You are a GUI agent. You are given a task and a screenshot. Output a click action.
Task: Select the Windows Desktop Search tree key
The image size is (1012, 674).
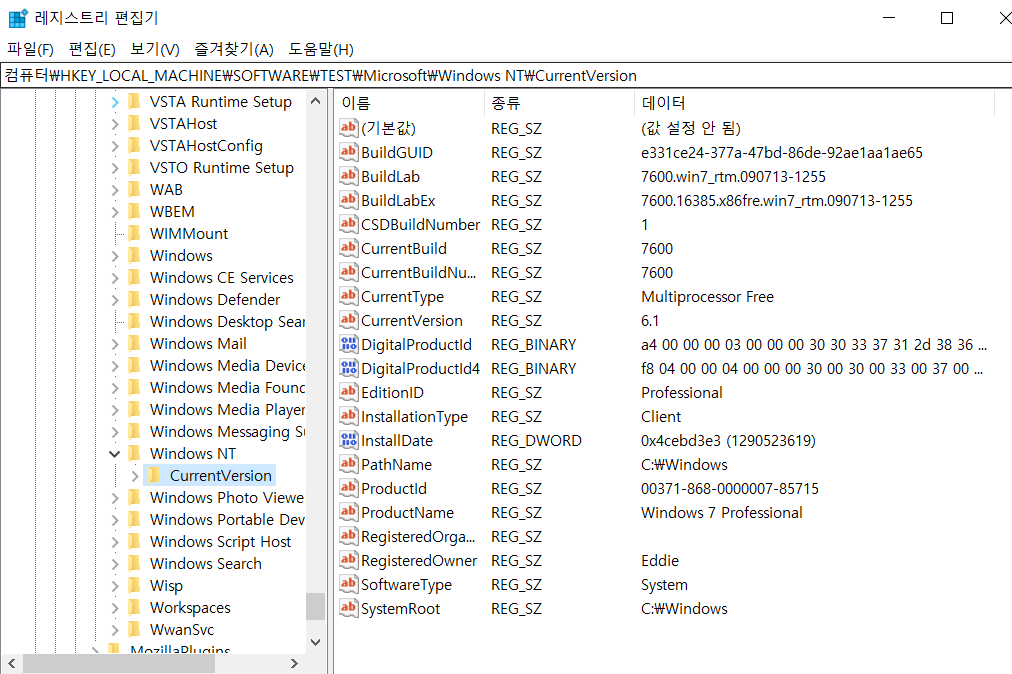(227, 322)
